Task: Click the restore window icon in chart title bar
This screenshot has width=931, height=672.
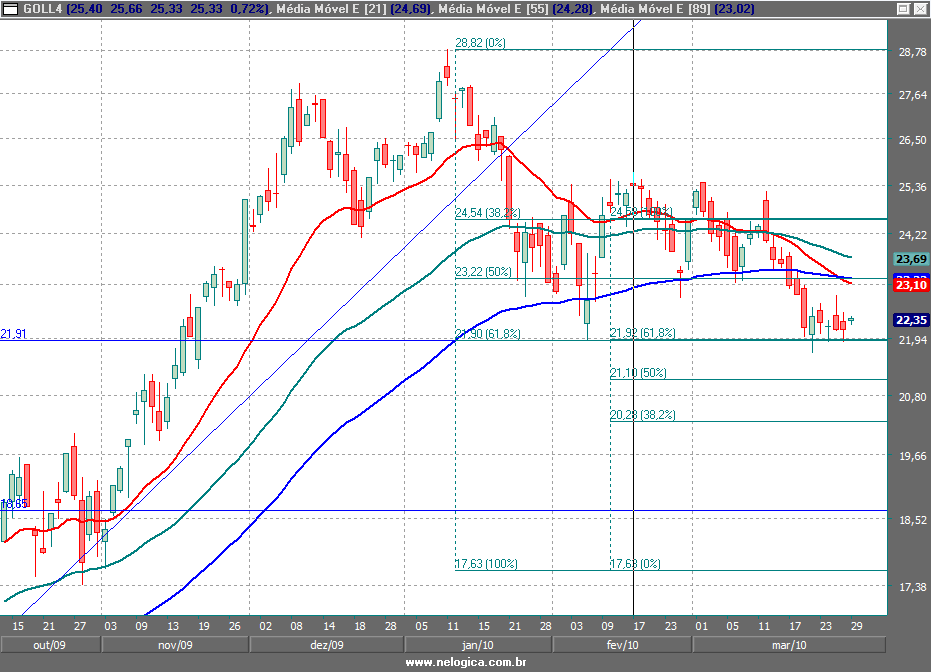Action: [x=903, y=8]
